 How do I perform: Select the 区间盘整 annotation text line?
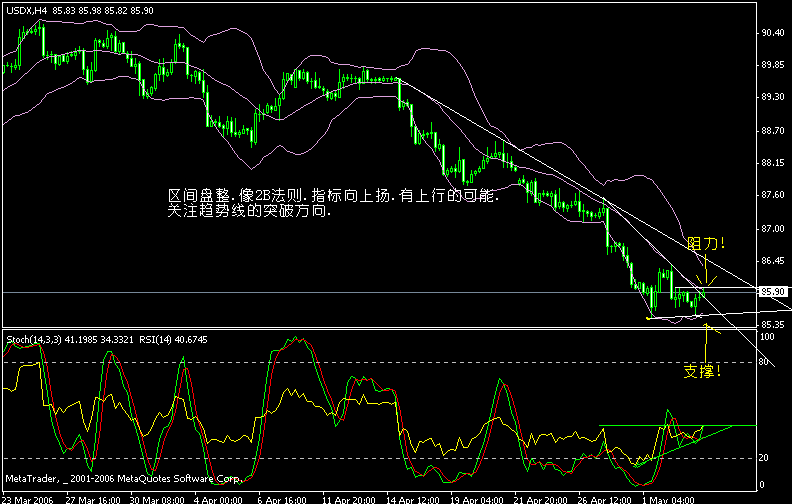(x=334, y=195)
